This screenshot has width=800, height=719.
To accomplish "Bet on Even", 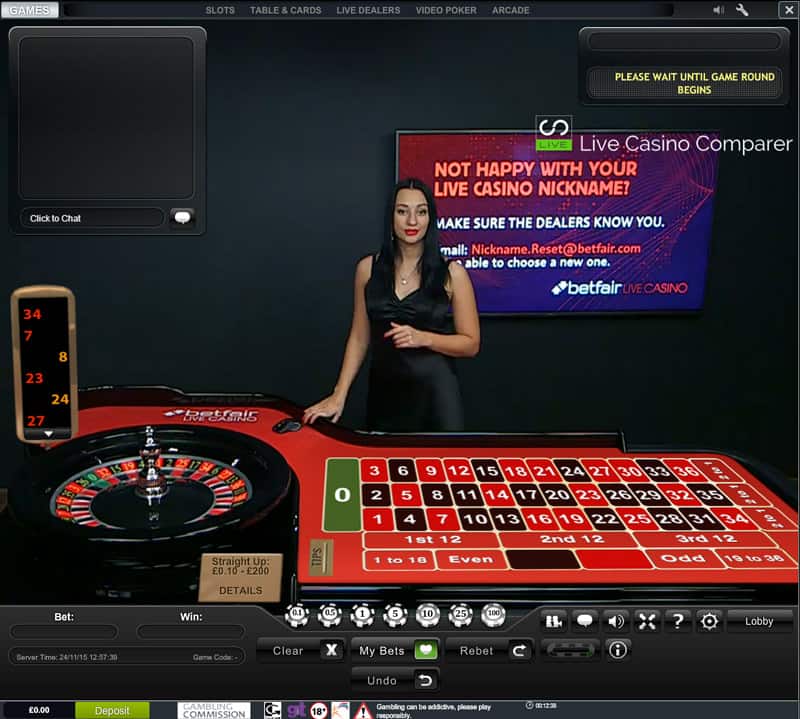I will (471, 560).
